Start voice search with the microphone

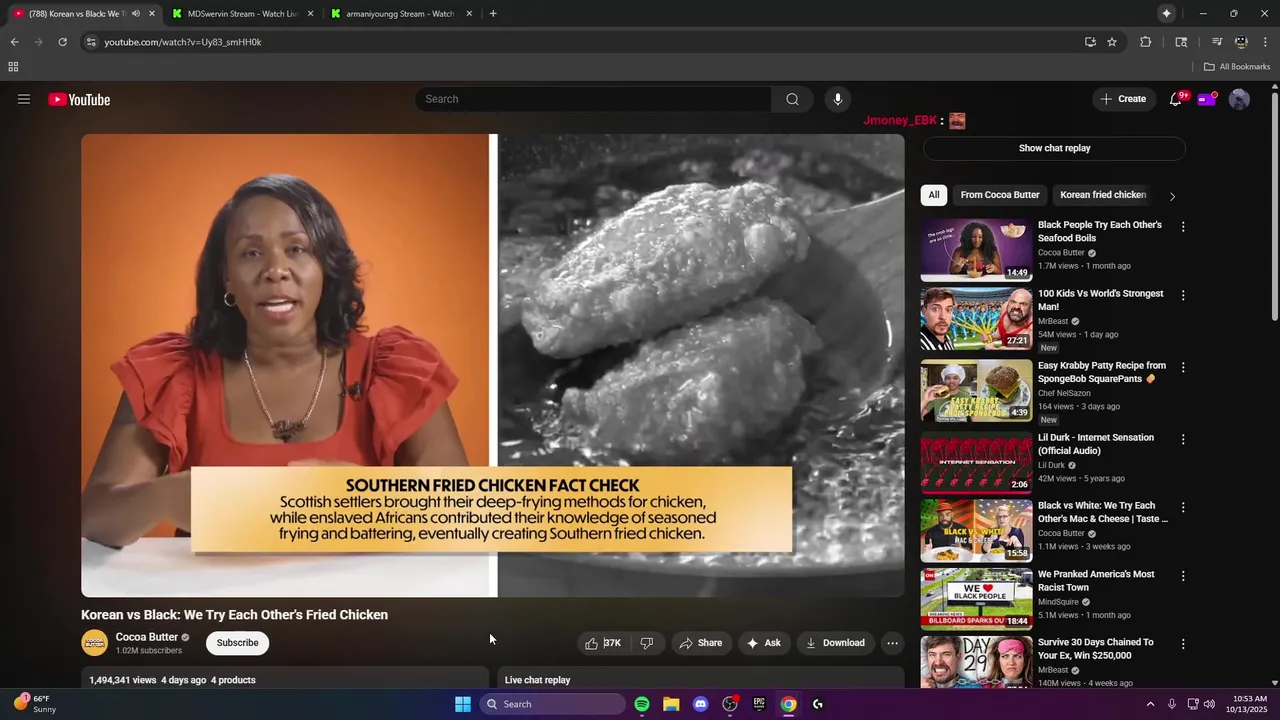click(838, 99)
